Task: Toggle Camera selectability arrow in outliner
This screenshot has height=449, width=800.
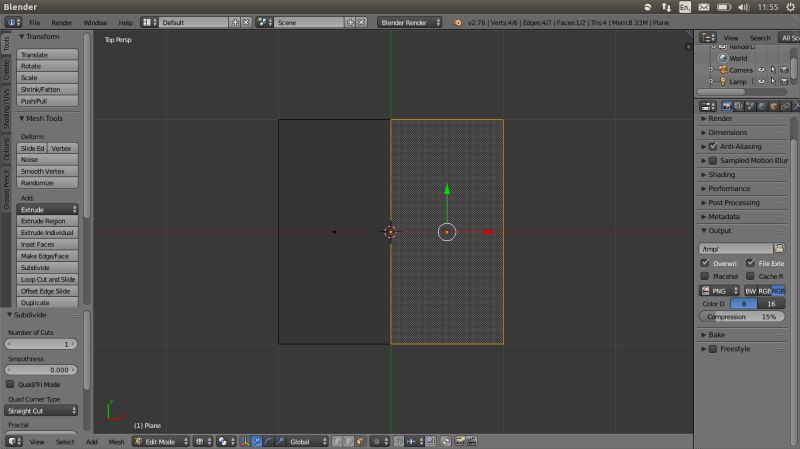Action: pyautogui.click(x=773, y=70)
